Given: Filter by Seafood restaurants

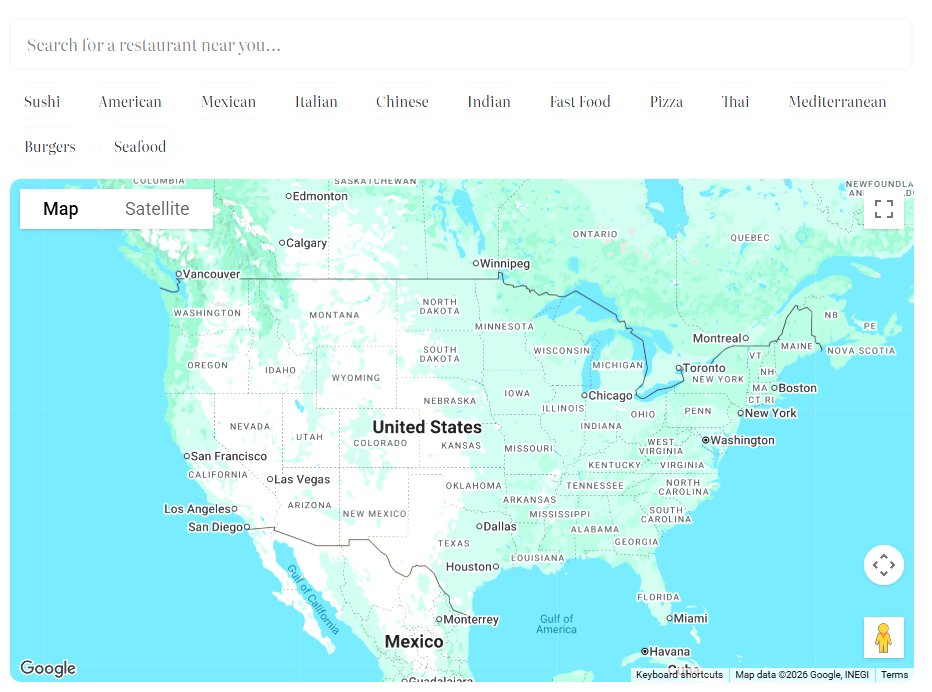Looking at the screenshot, I should click(x=140, y=146).
